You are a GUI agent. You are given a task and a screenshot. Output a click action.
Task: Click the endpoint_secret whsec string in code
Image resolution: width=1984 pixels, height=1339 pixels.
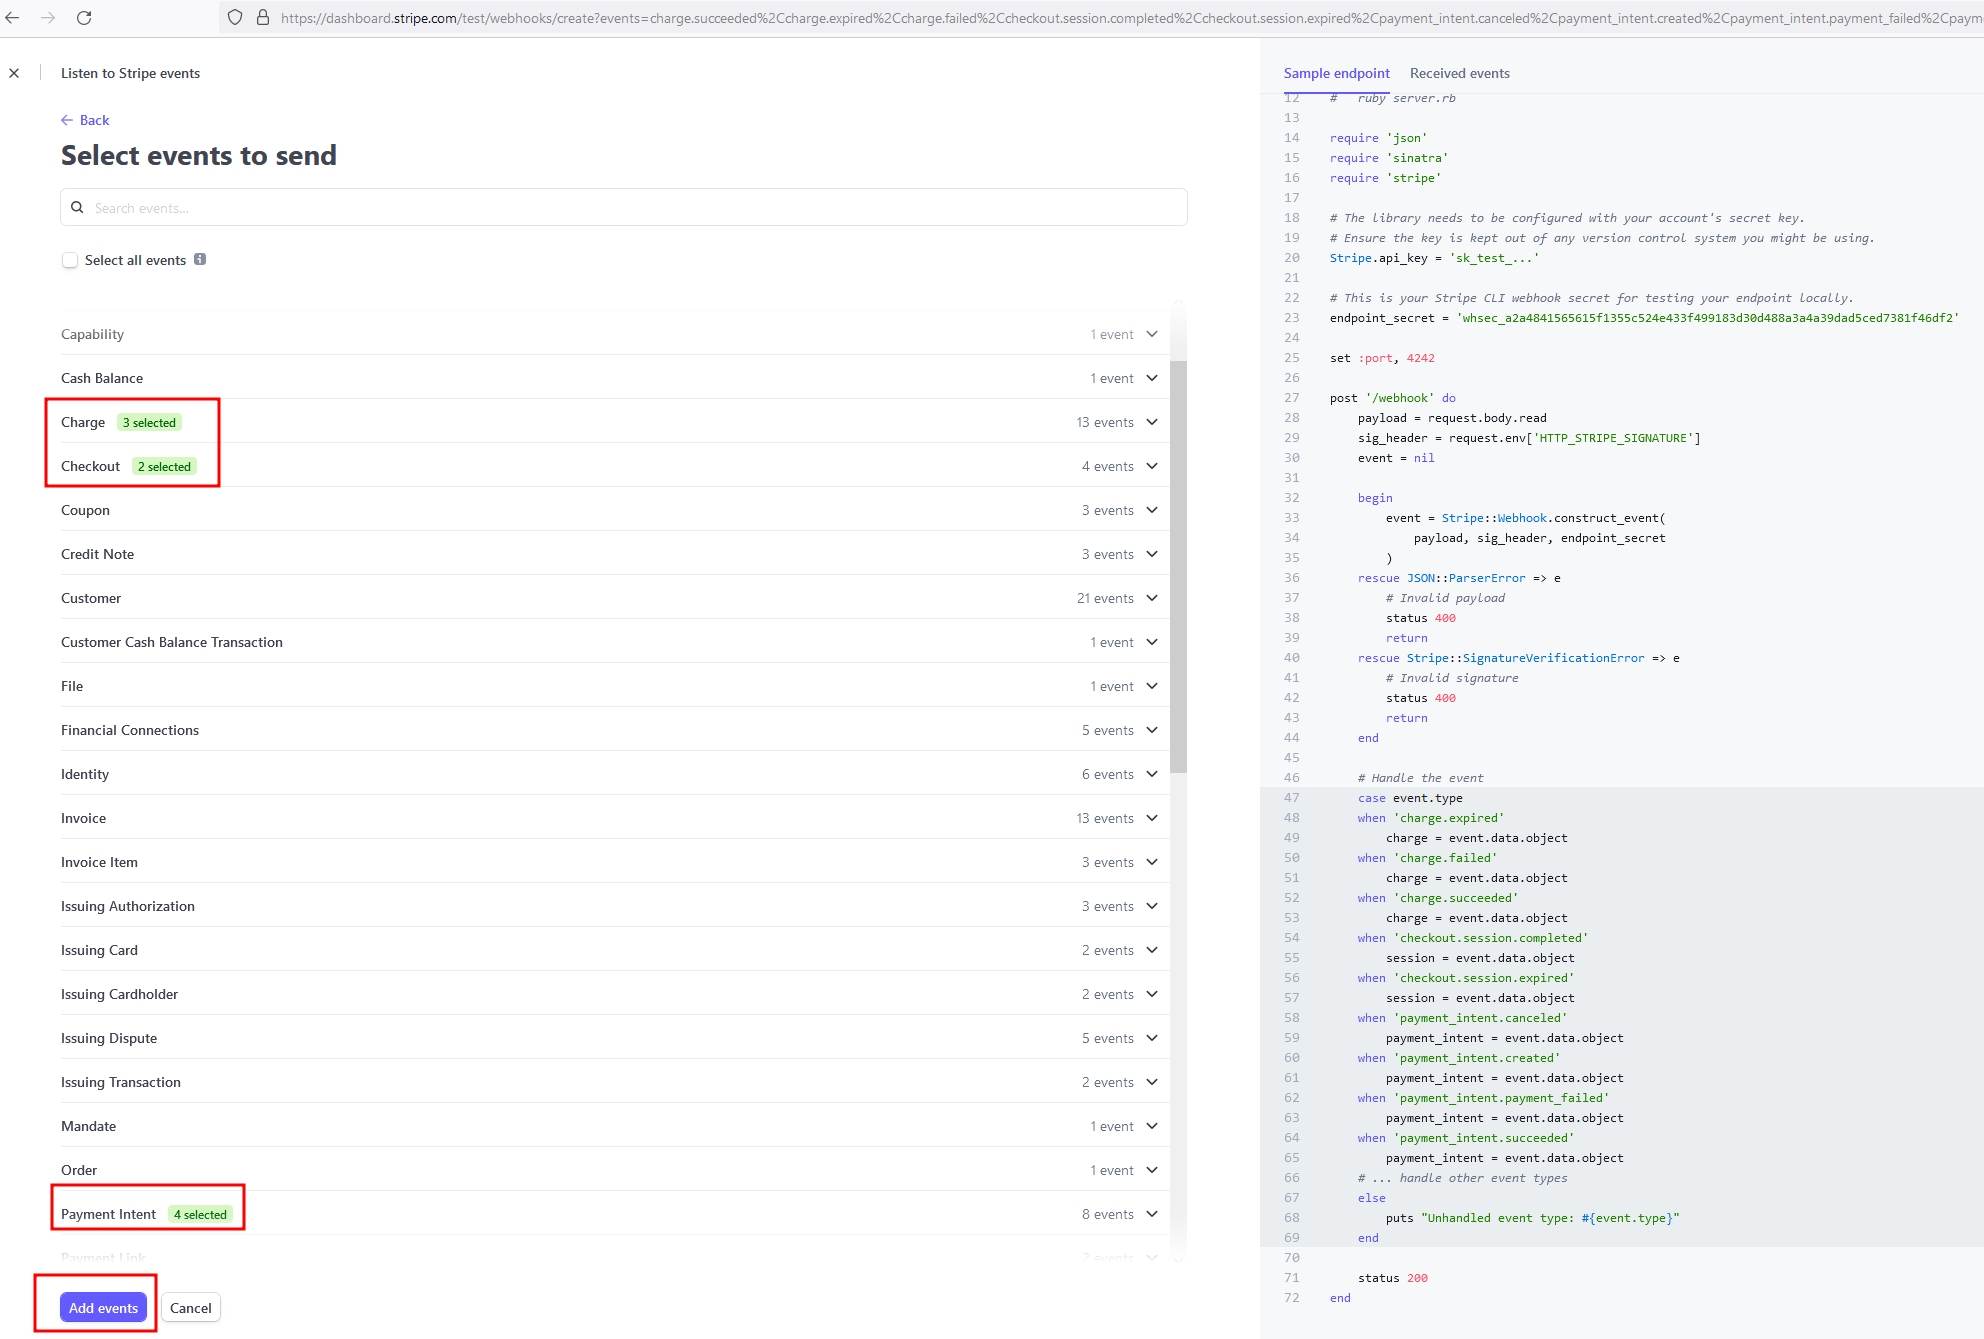pyautogui.click(x=1708, y=318)
